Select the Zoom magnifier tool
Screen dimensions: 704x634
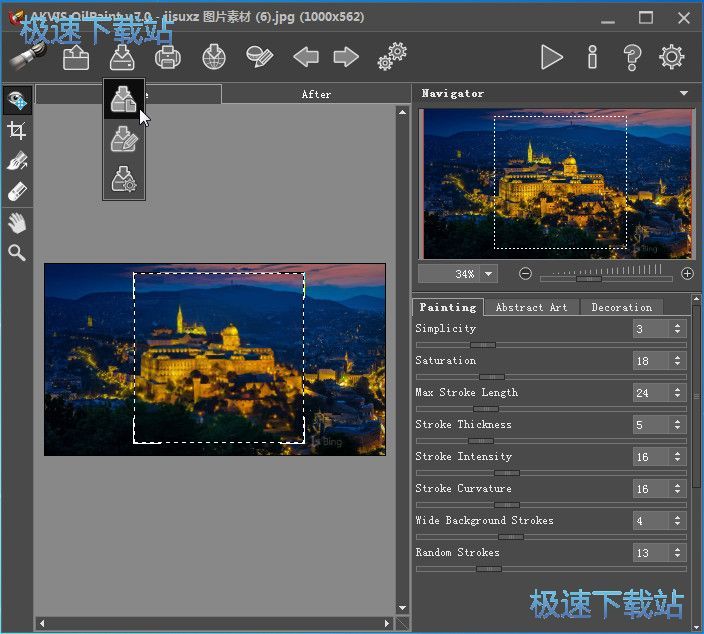[x=16, y=253]
